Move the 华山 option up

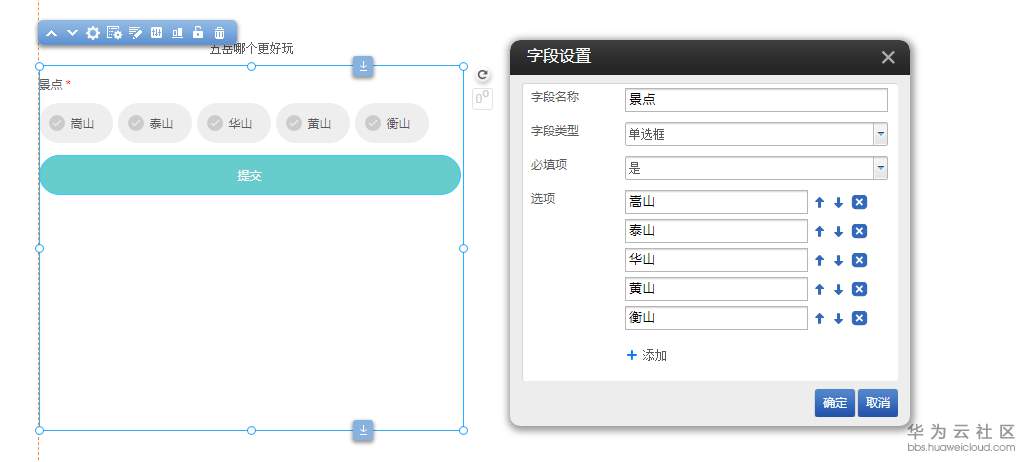point(819,260)
